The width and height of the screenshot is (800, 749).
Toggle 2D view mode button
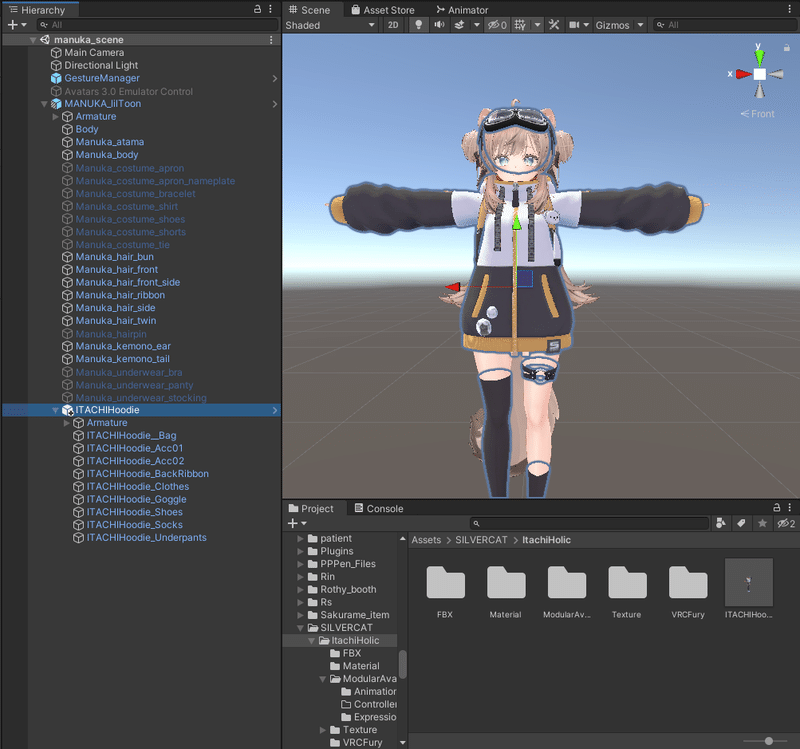pos(393,25)
